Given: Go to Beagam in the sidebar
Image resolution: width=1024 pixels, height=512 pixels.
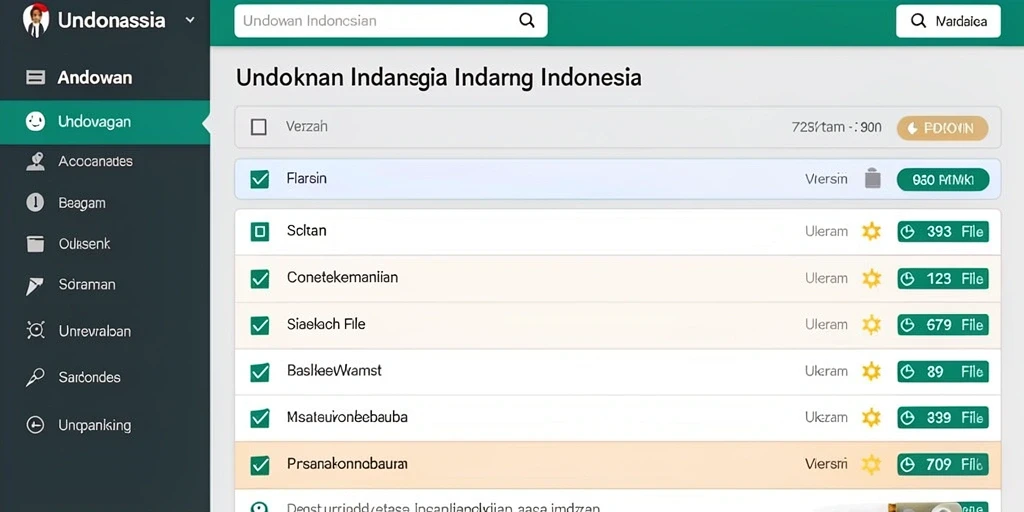Looking at the screenshot, I should point(82,203).
